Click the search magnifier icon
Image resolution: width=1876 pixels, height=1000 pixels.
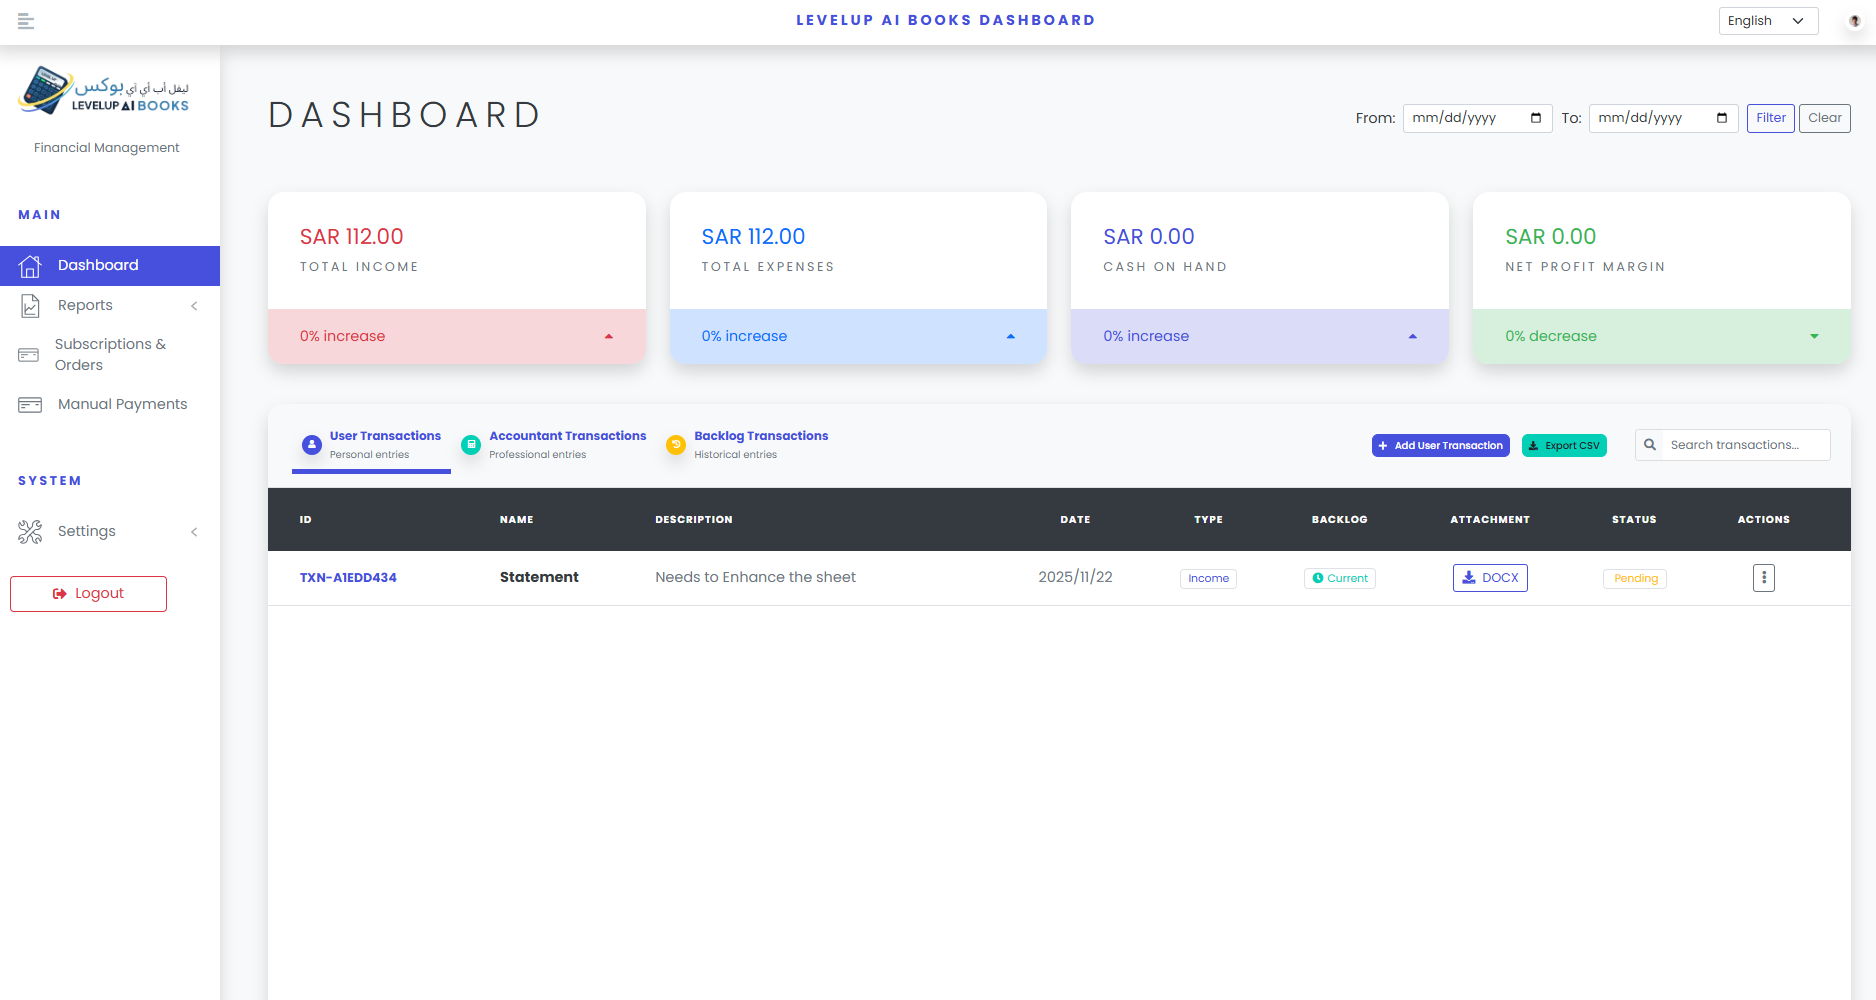pos(1650,445)
